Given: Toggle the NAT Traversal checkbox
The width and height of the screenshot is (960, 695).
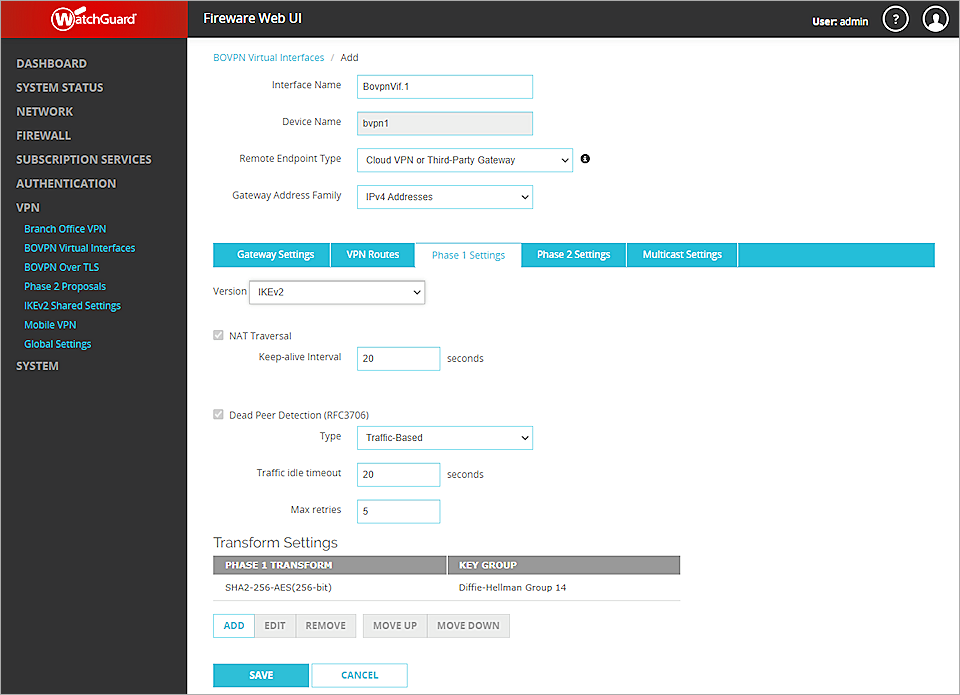Looking at the screenshot, I should coord(218,335).
